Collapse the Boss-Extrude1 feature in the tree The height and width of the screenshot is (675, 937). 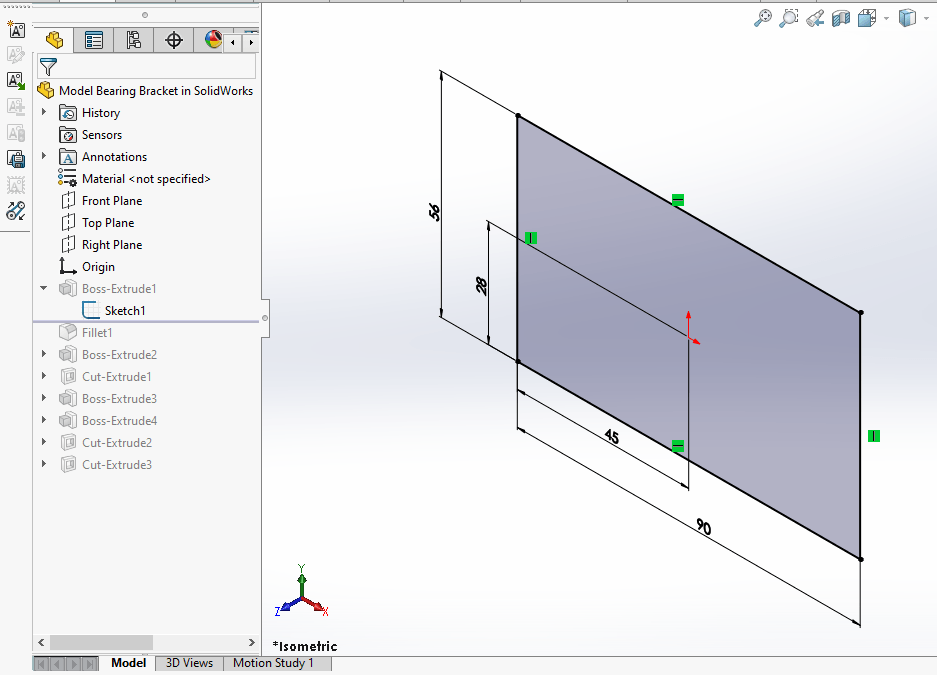tap(43, 288)
